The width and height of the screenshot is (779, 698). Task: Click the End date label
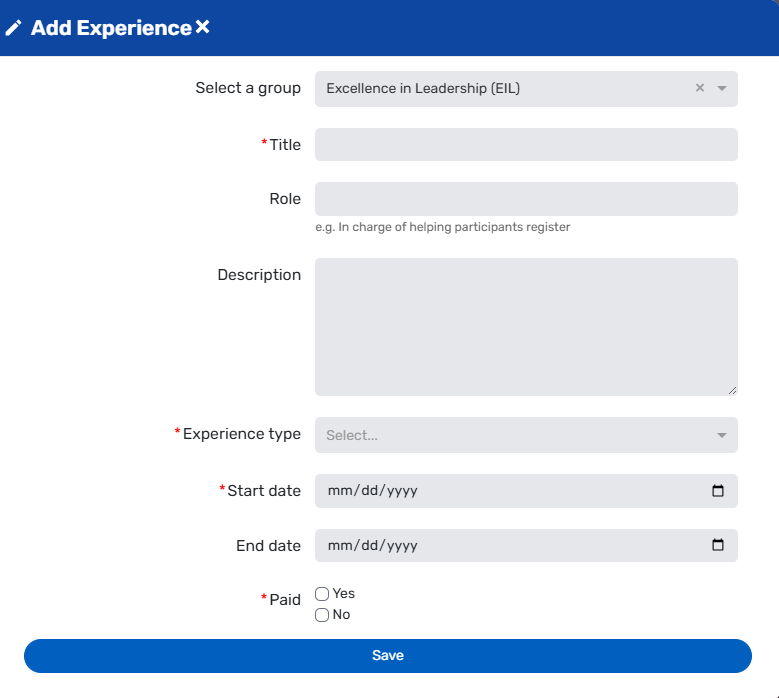tap(268, 545)
